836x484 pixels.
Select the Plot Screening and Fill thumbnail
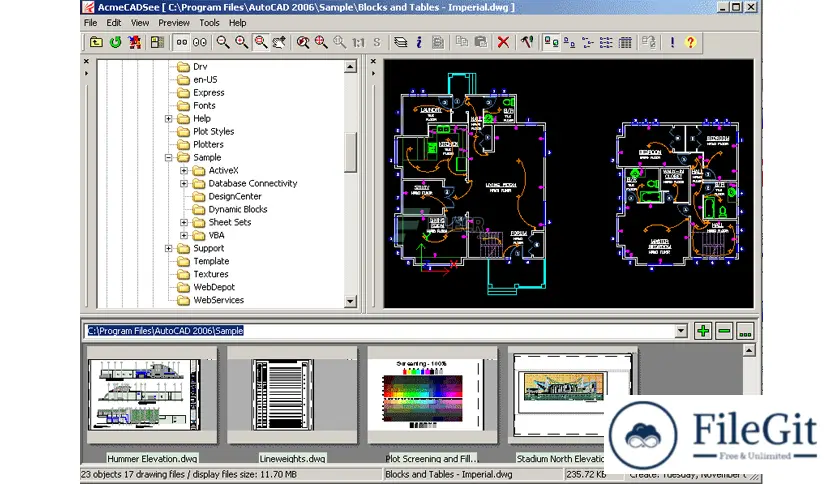click(x=432, y=394)
